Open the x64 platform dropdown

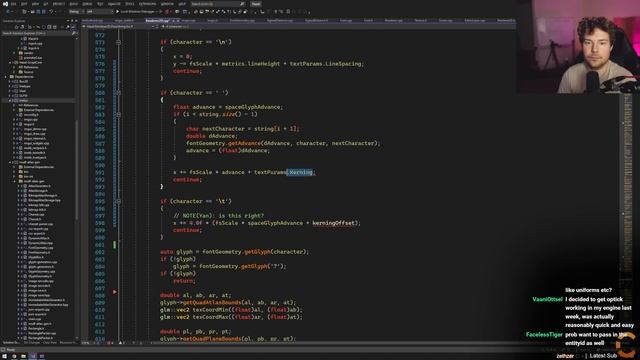tap(100, 12)
